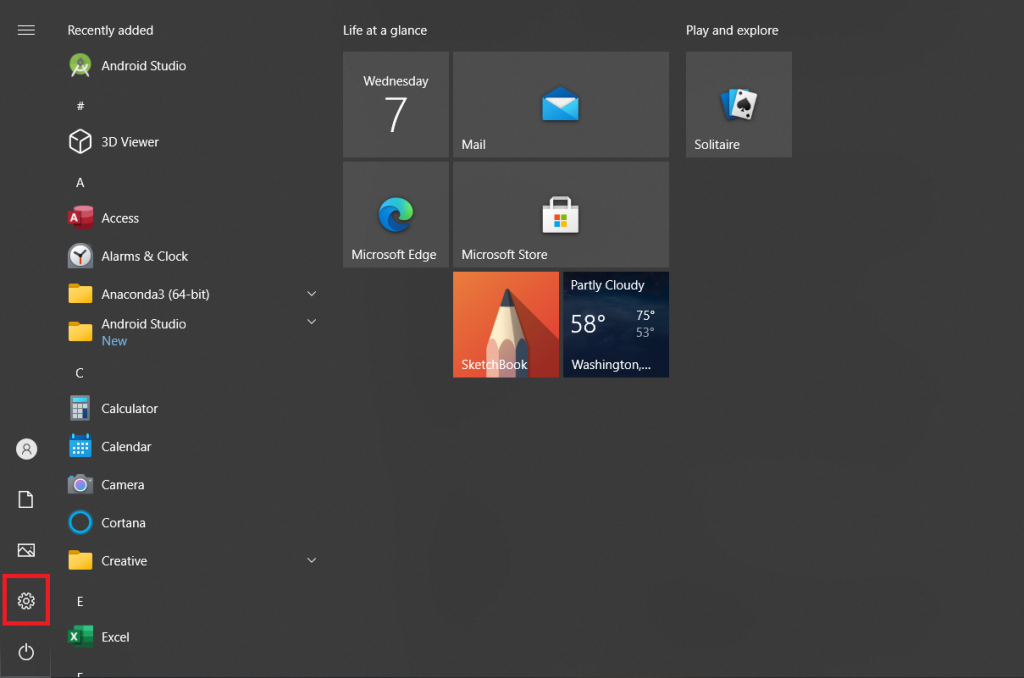Click the Power button icon
The width and height of the screenshot is (1024, 678).
pyautogui.click(x=27, y=652)
